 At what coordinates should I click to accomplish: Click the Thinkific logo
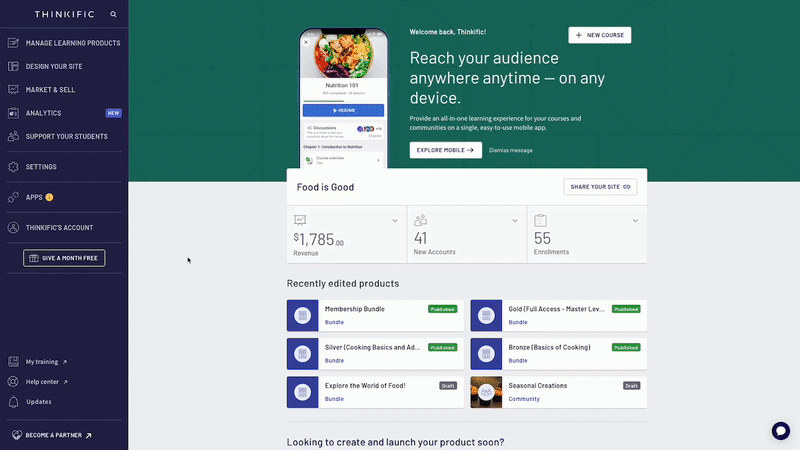(64, 14)
